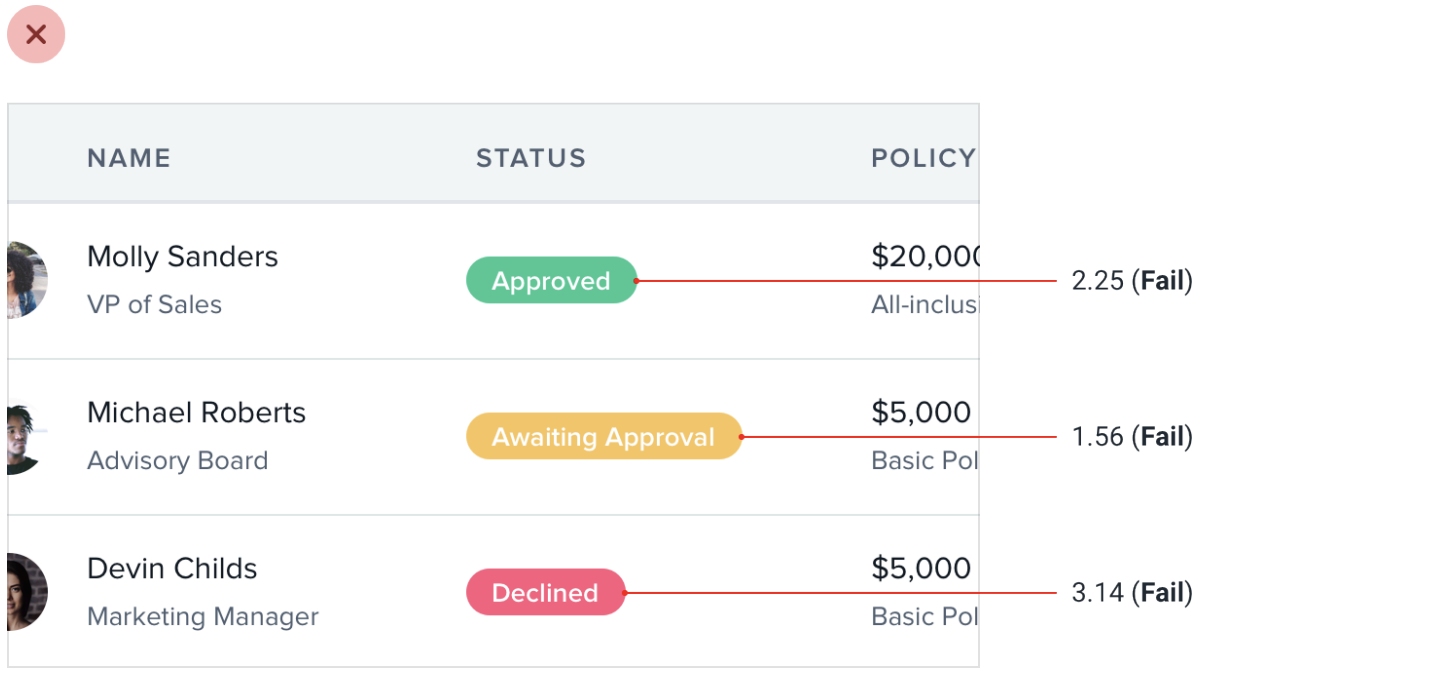Open Devin Childs' name link
This screenshot has width=1436, height=674.
pos(172,569)
